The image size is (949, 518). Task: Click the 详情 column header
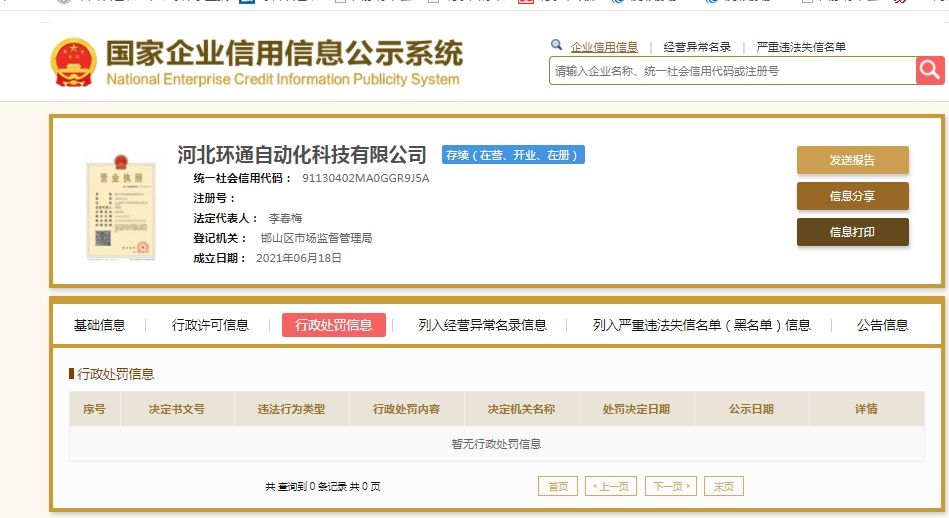[866, 409]
